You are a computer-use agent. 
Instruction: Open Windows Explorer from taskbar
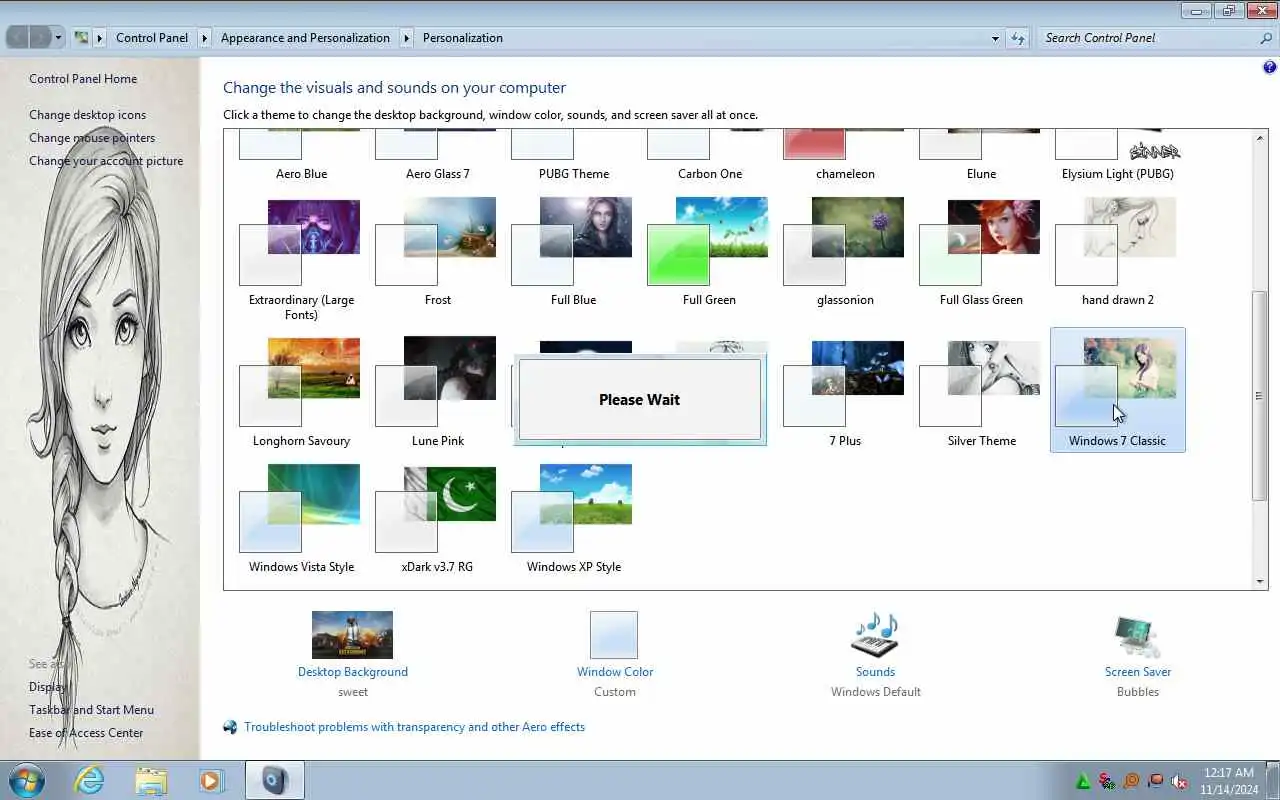[151, 780]
